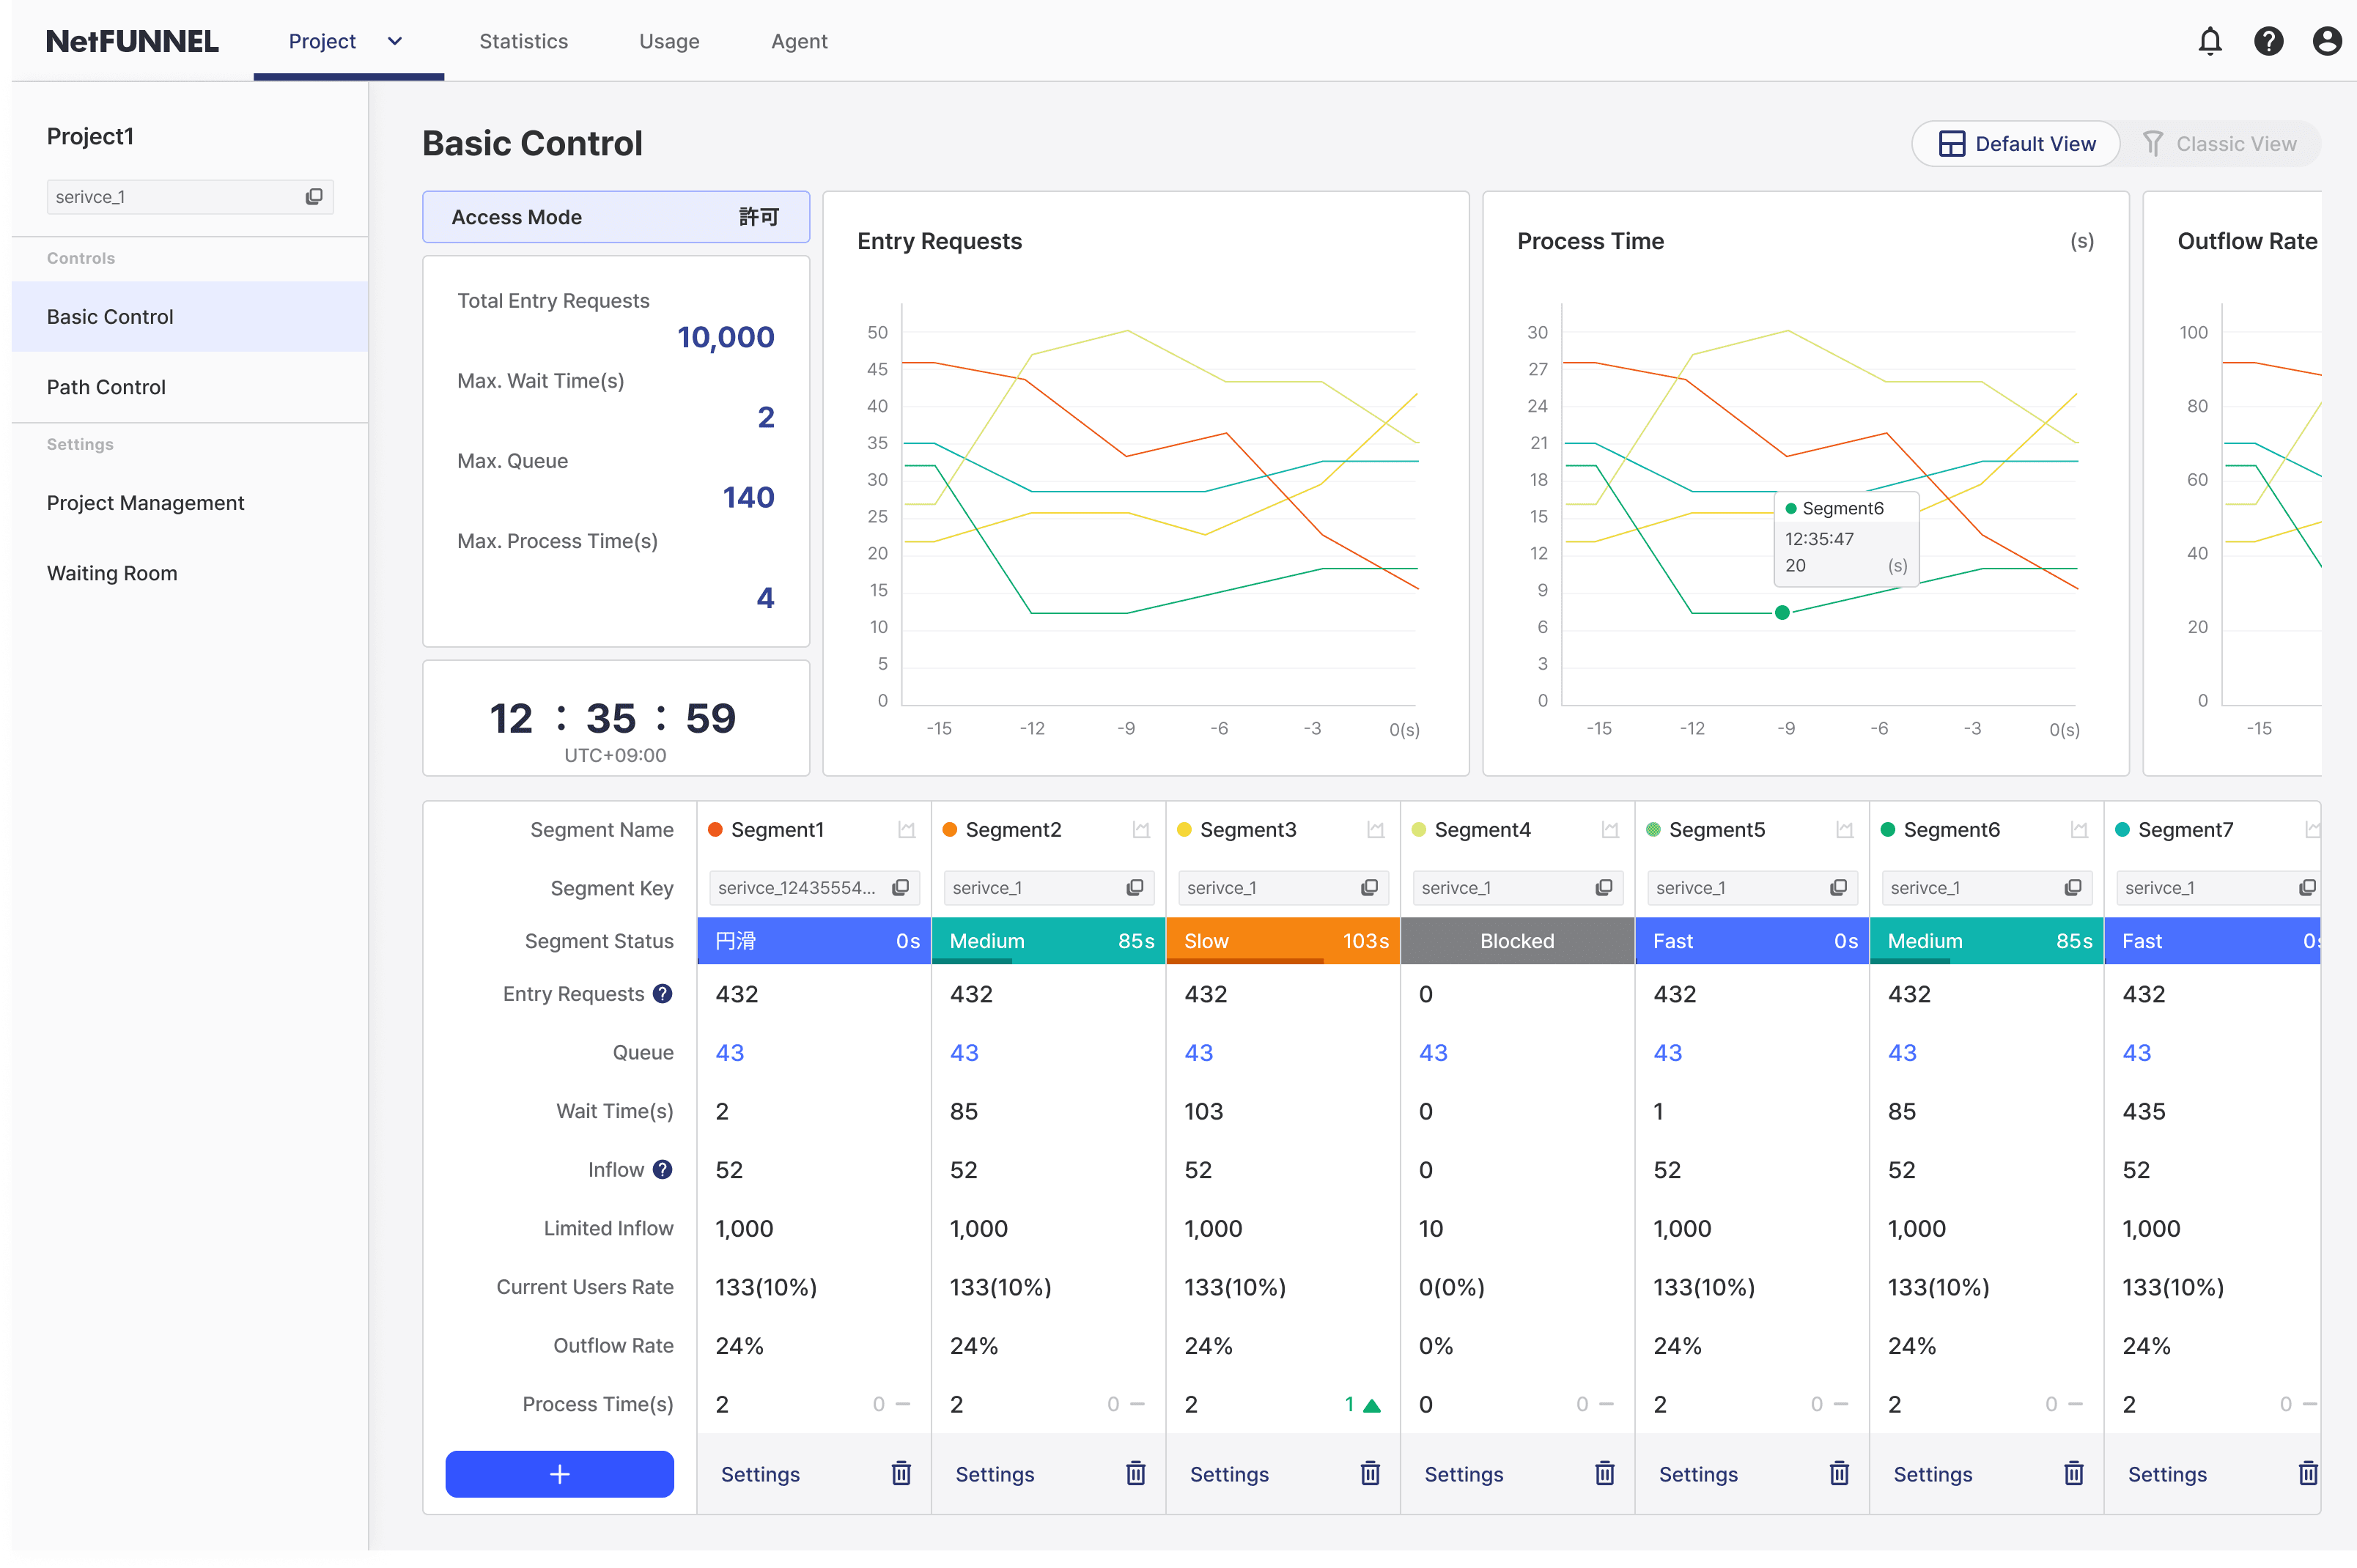Copy the sidebar serivce_1 project key

(314, 197)
